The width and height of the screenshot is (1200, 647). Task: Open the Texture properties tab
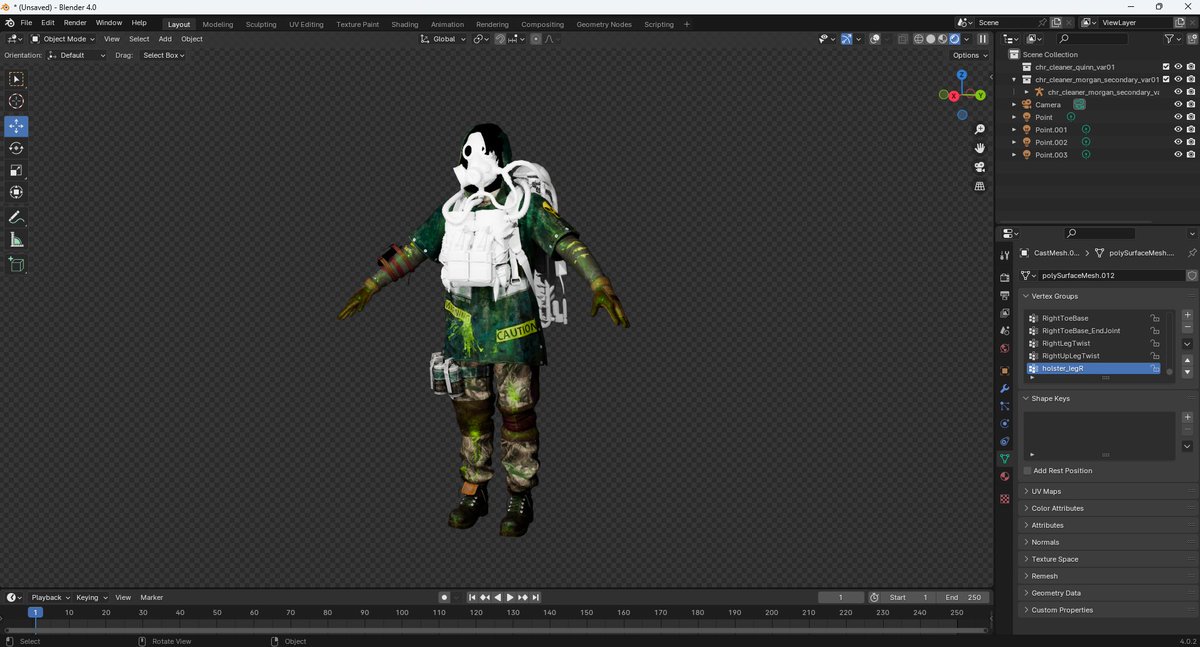tap(1005, 498)
